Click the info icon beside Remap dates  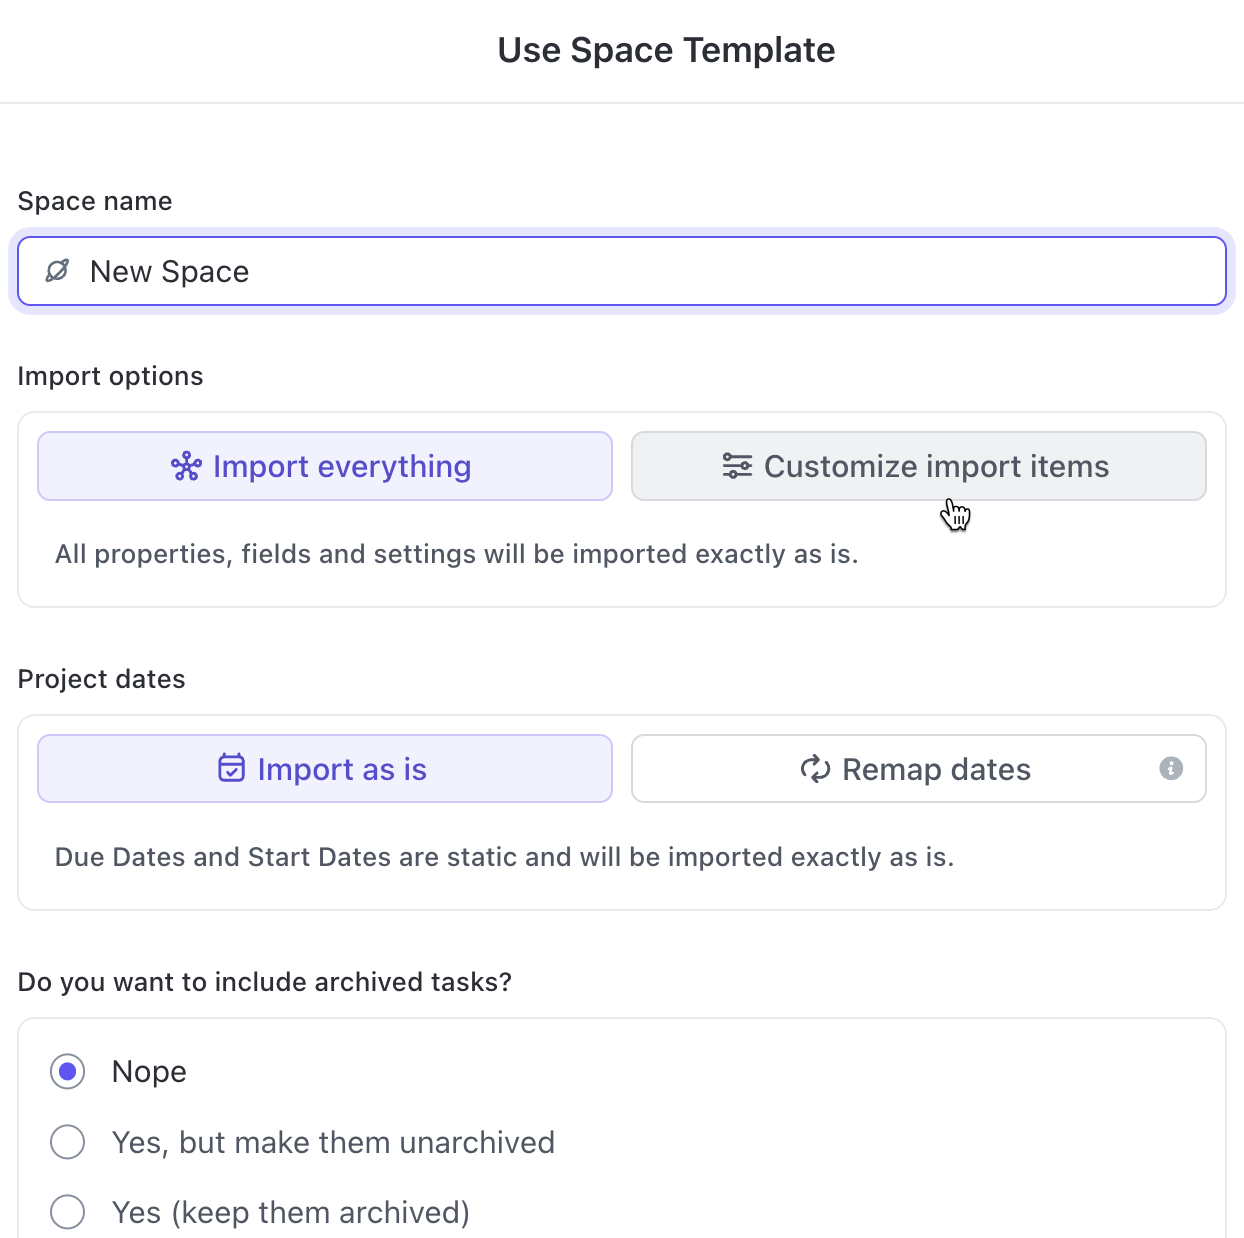click(1171, 768)
